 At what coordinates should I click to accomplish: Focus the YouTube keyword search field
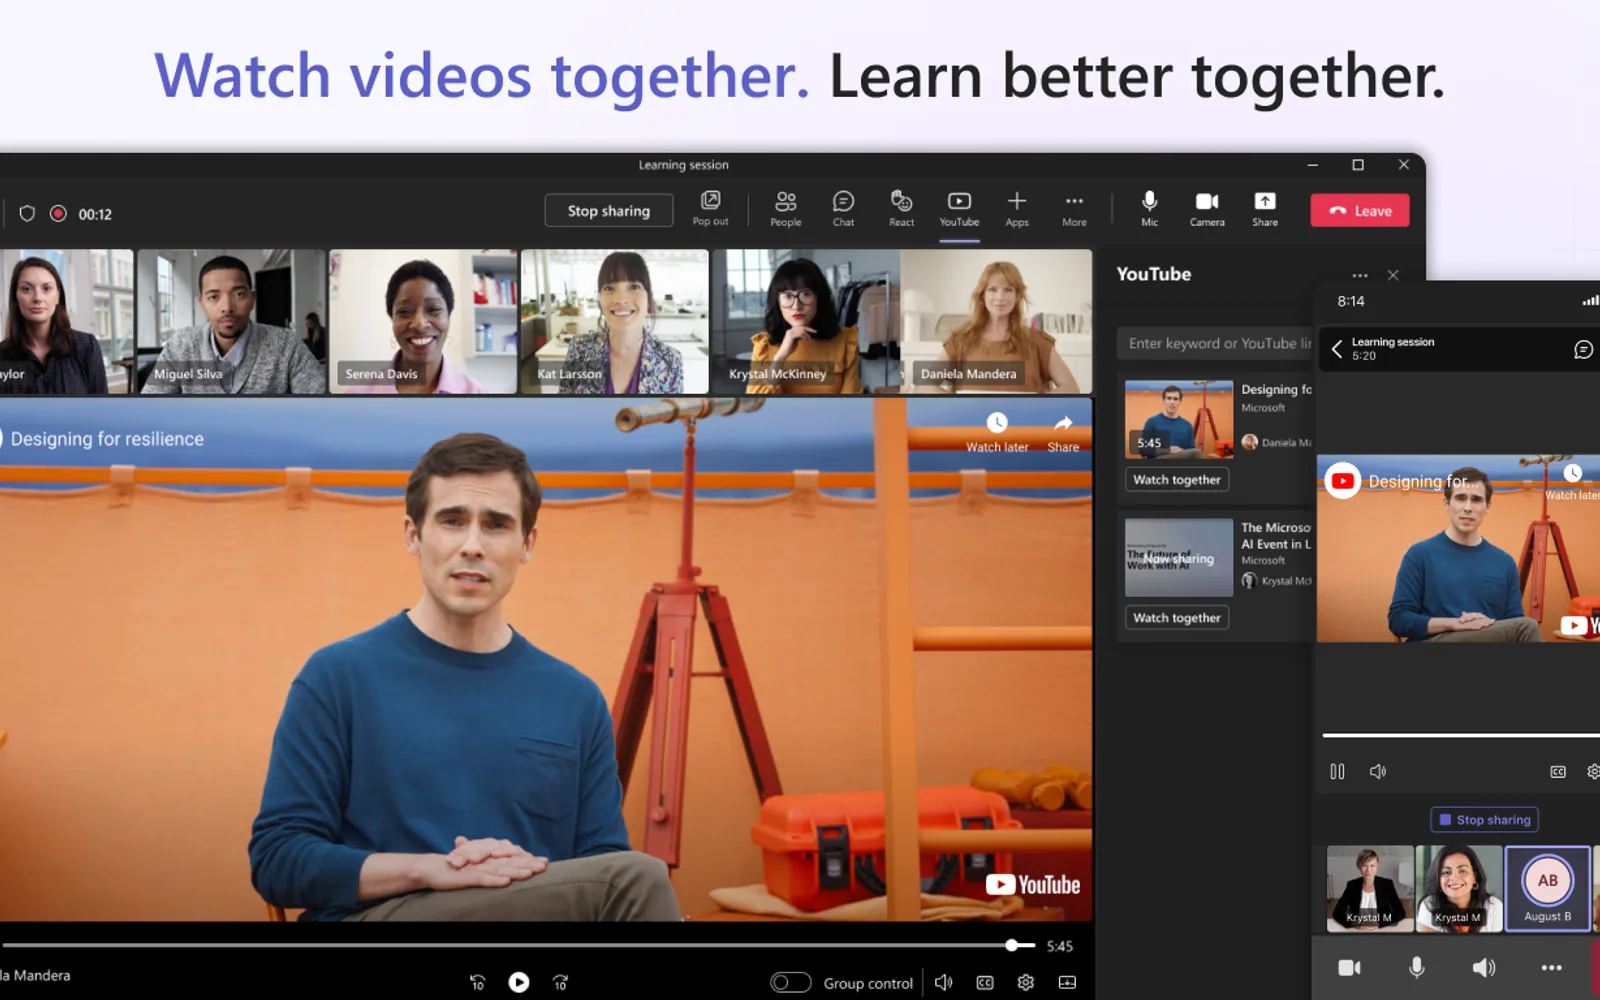[x=1215, y=343]
